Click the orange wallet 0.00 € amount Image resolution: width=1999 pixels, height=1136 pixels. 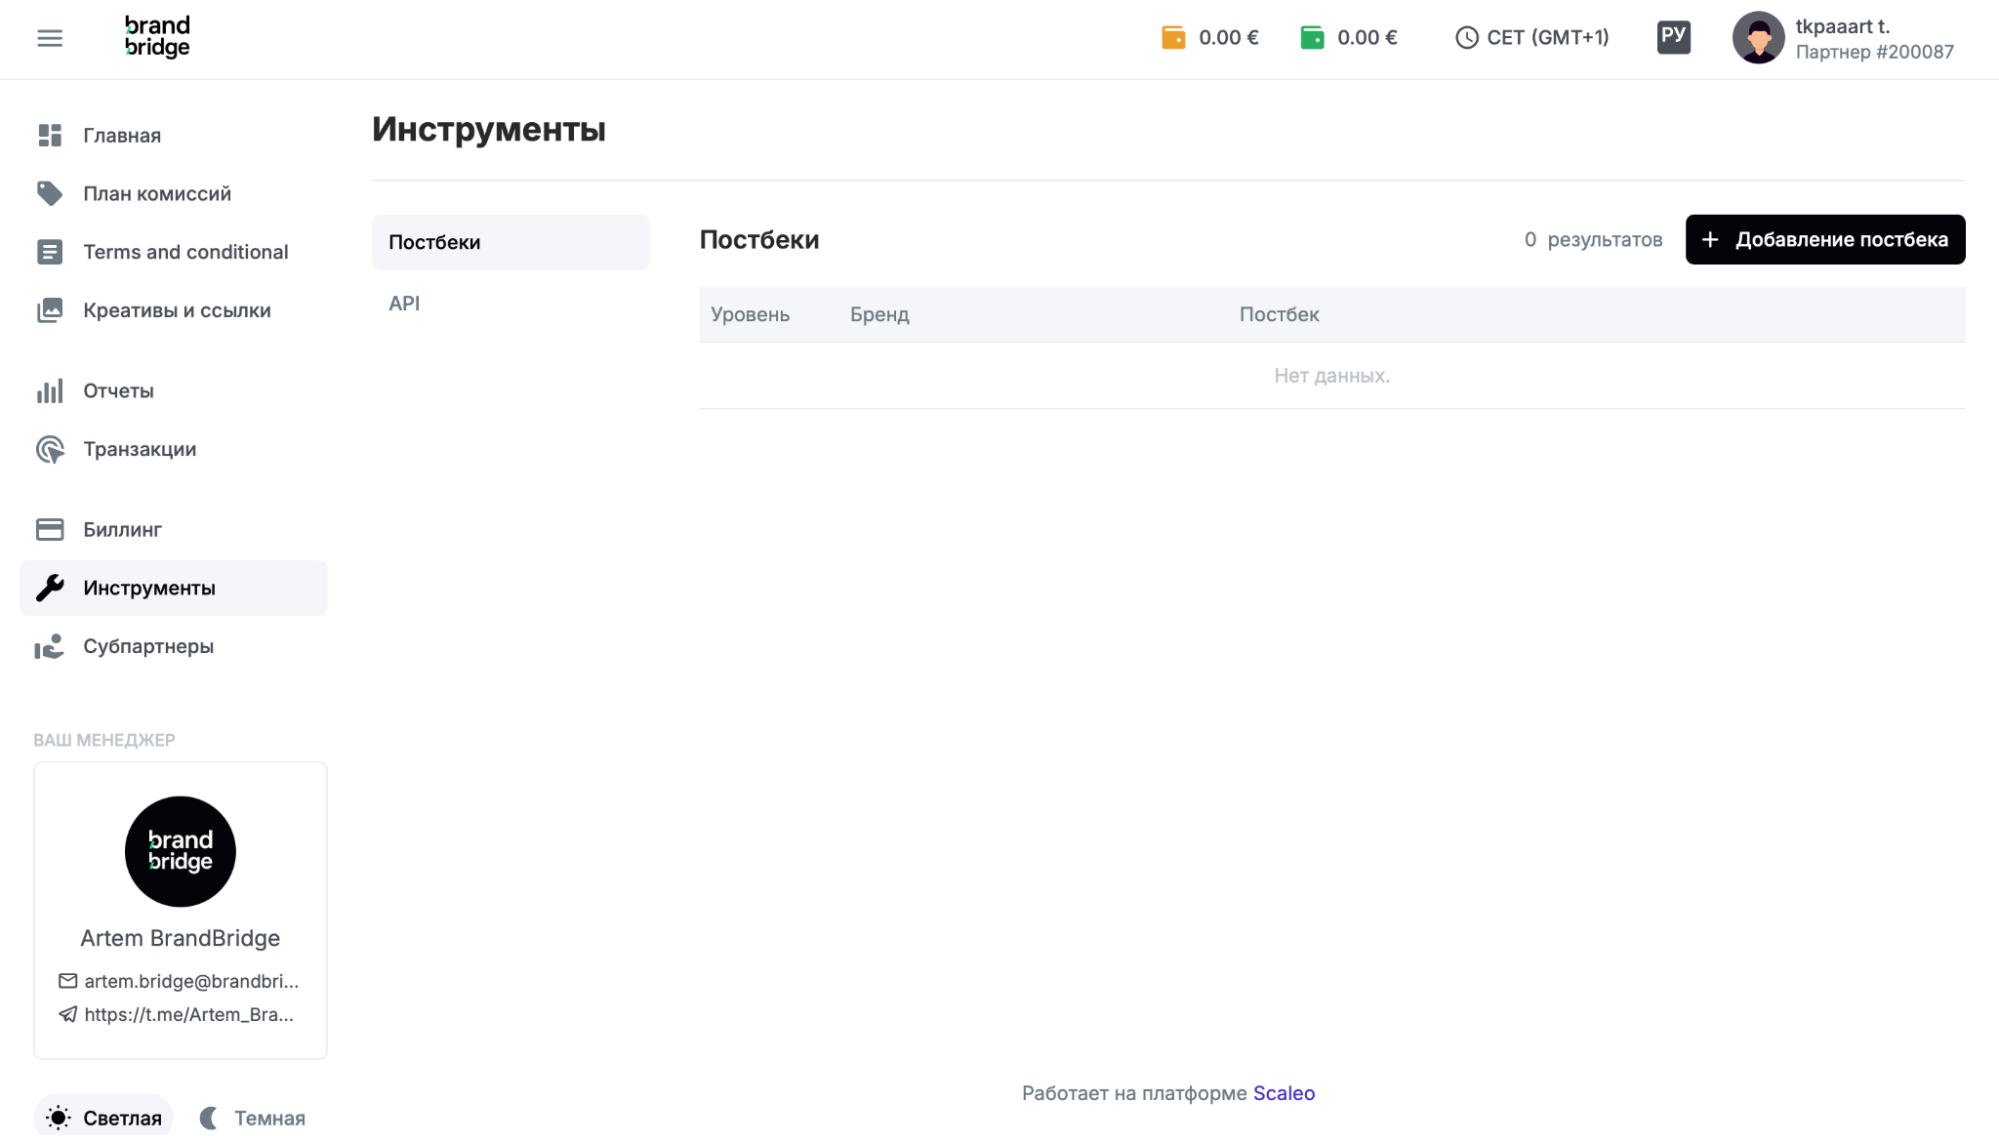(x=1228, y=38)
